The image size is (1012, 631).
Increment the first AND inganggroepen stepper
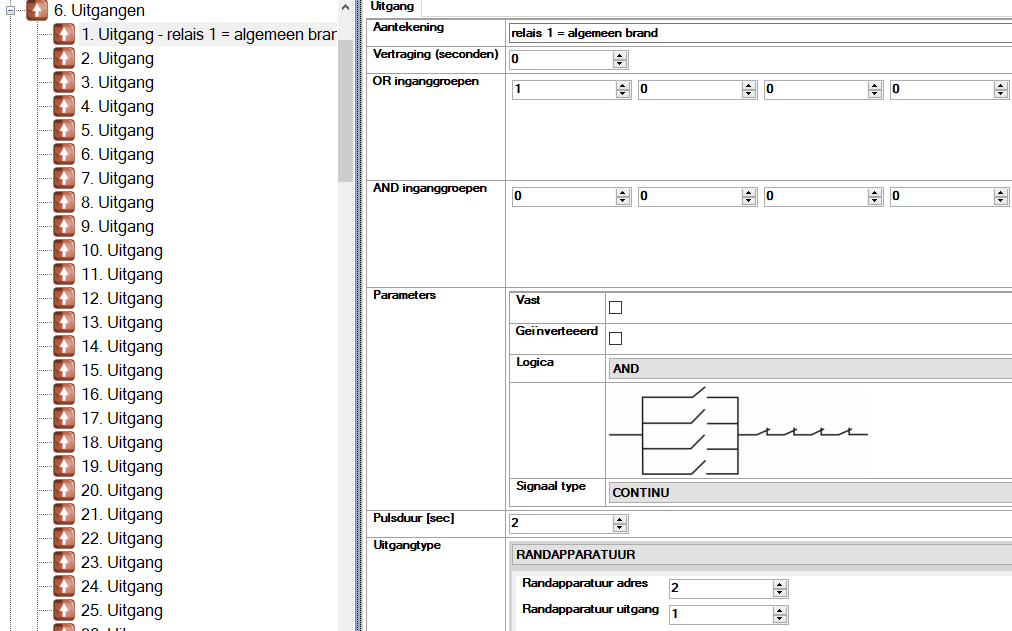pyautogui.click(x=623, y=192)
